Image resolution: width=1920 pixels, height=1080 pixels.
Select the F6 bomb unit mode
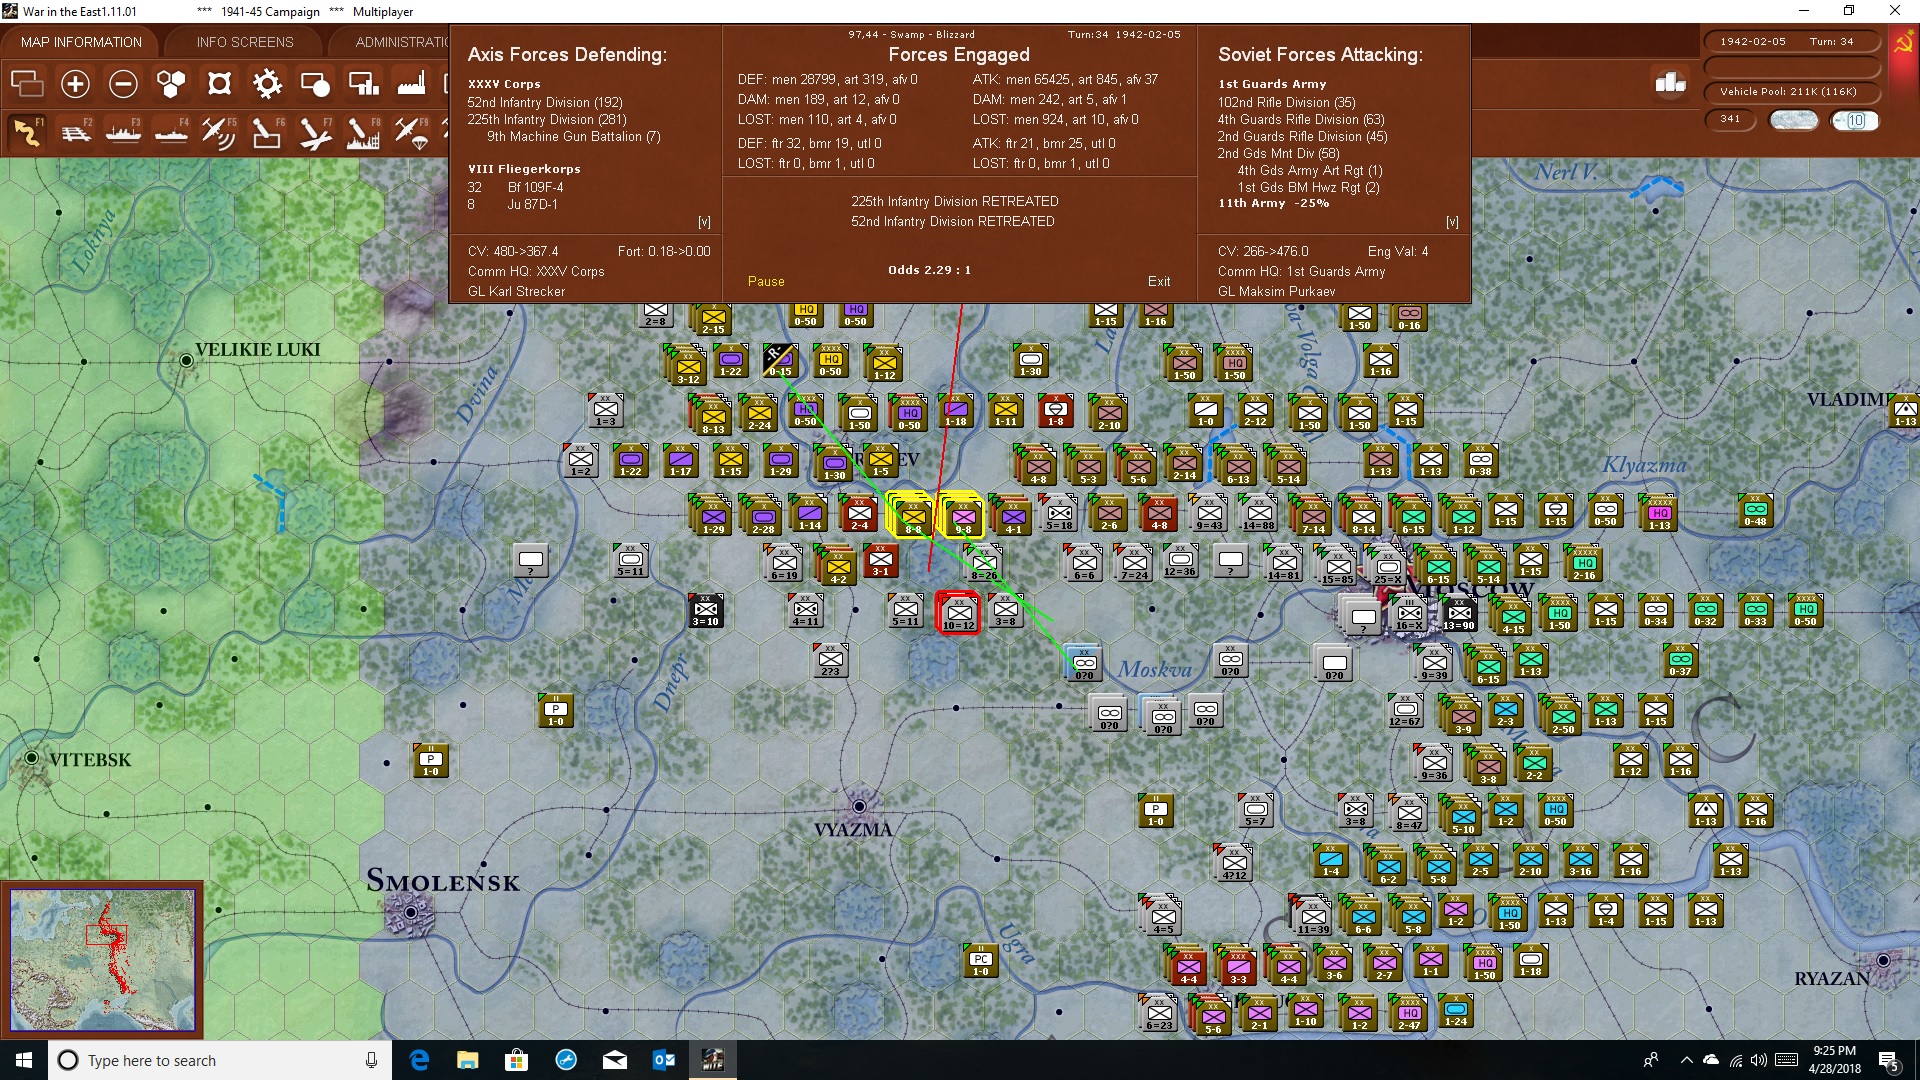point(267,132)
